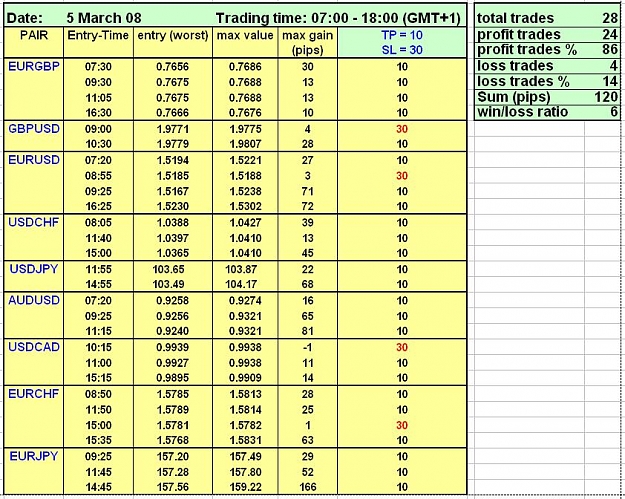Click the AUDUSD pair cell
Screen dimensions: 625x499
click(34, 300)
